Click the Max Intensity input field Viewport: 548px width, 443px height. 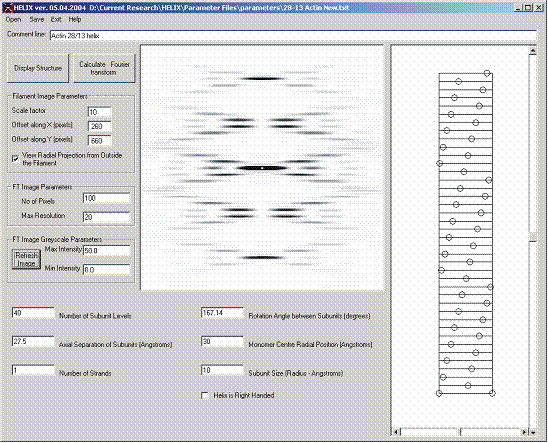pyautogui.click(x=107, y=250)
